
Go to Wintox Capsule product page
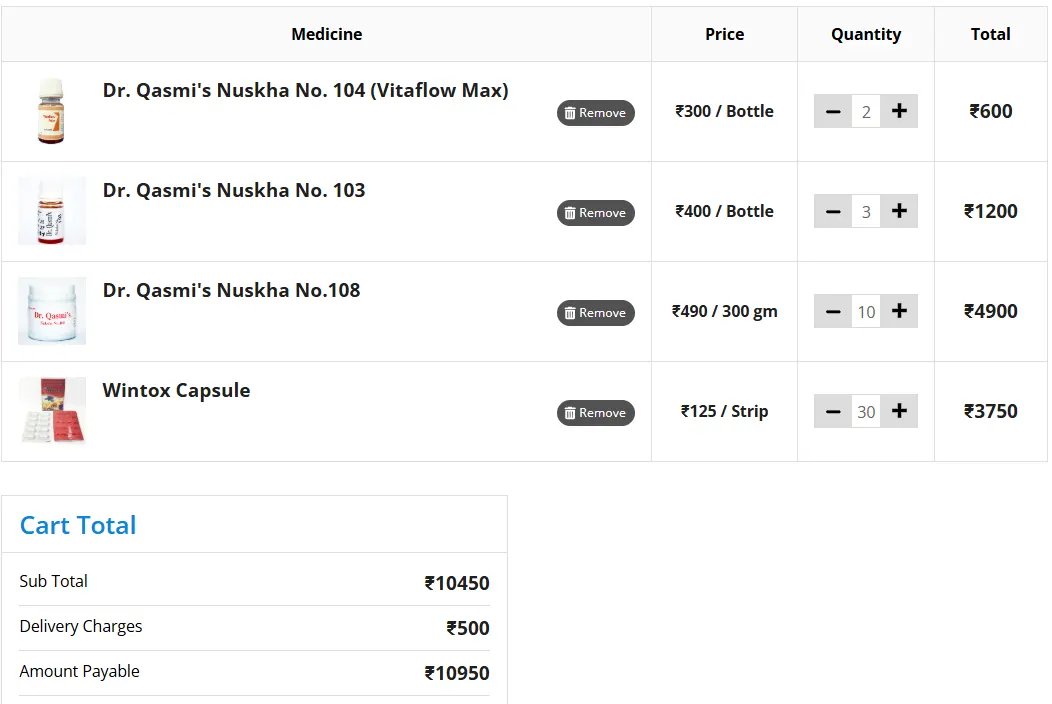(176, 390)
